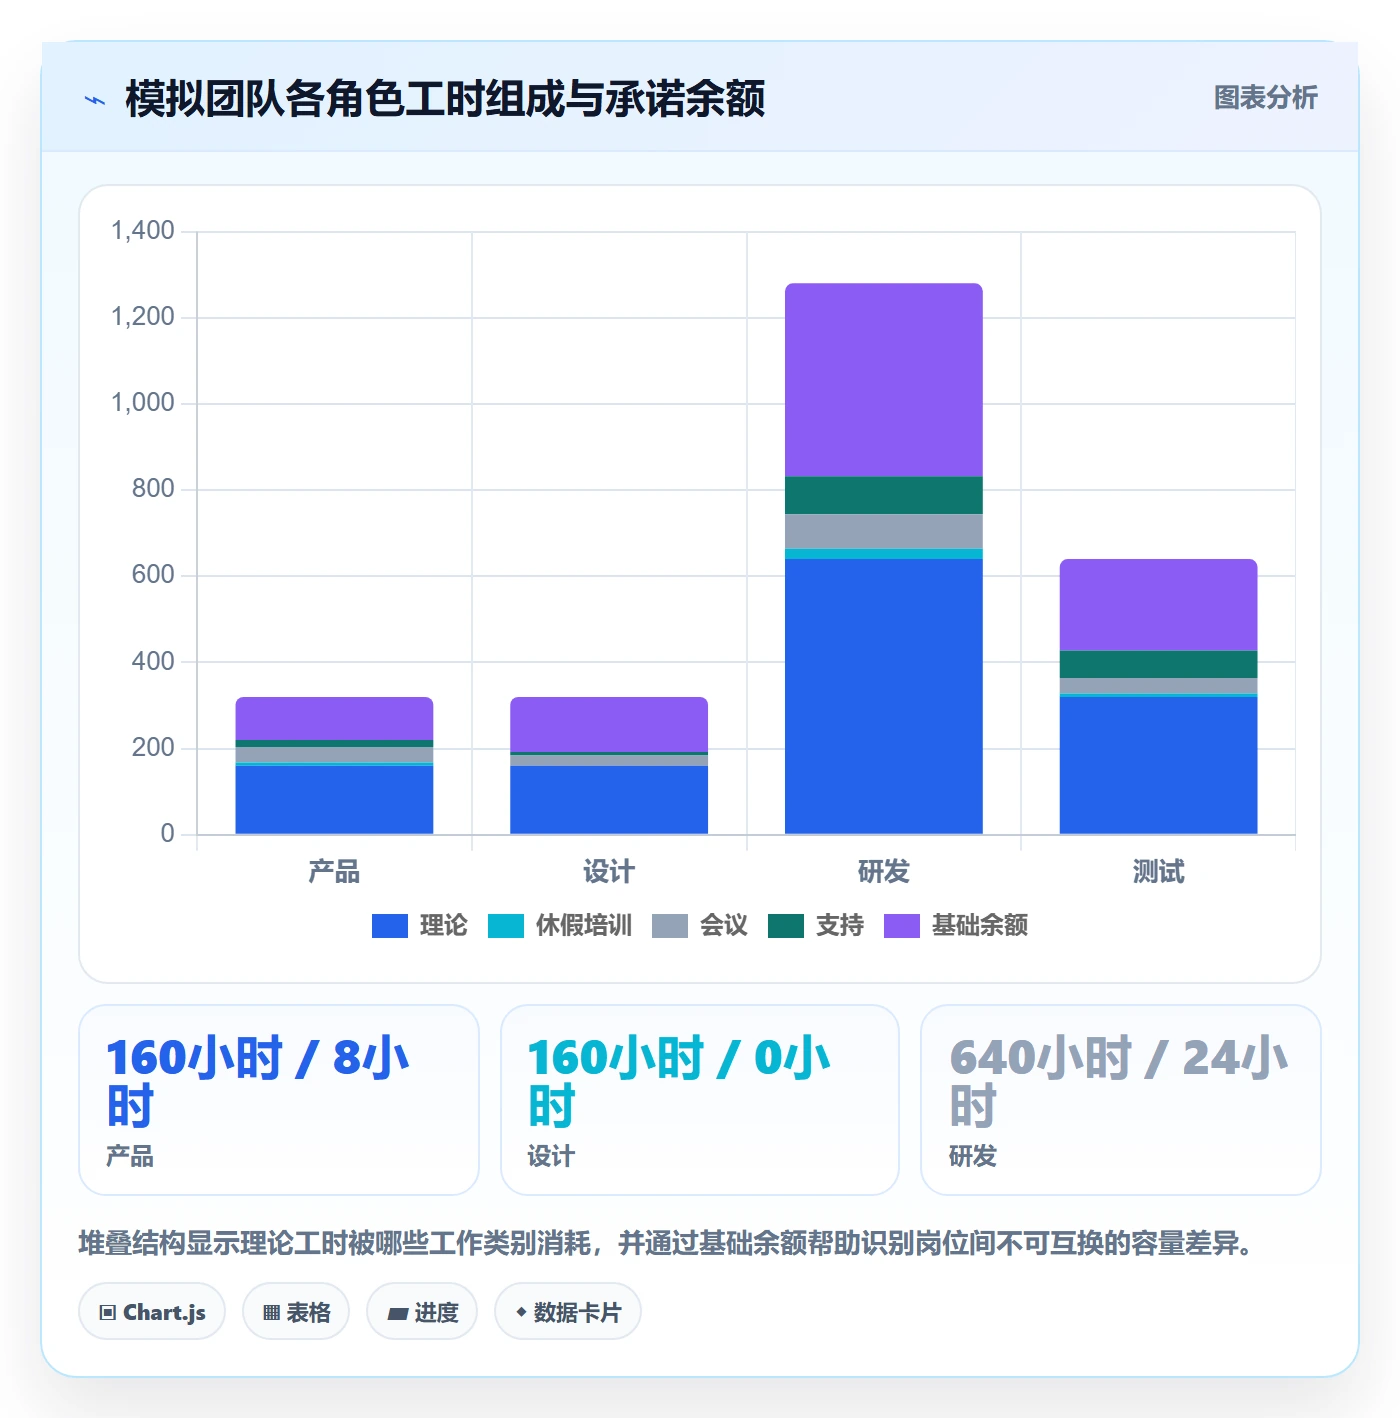This screenshot has width=1400, height=1418.
Task: Toggle the 休假培训 legend item
Action: (559, 926)
